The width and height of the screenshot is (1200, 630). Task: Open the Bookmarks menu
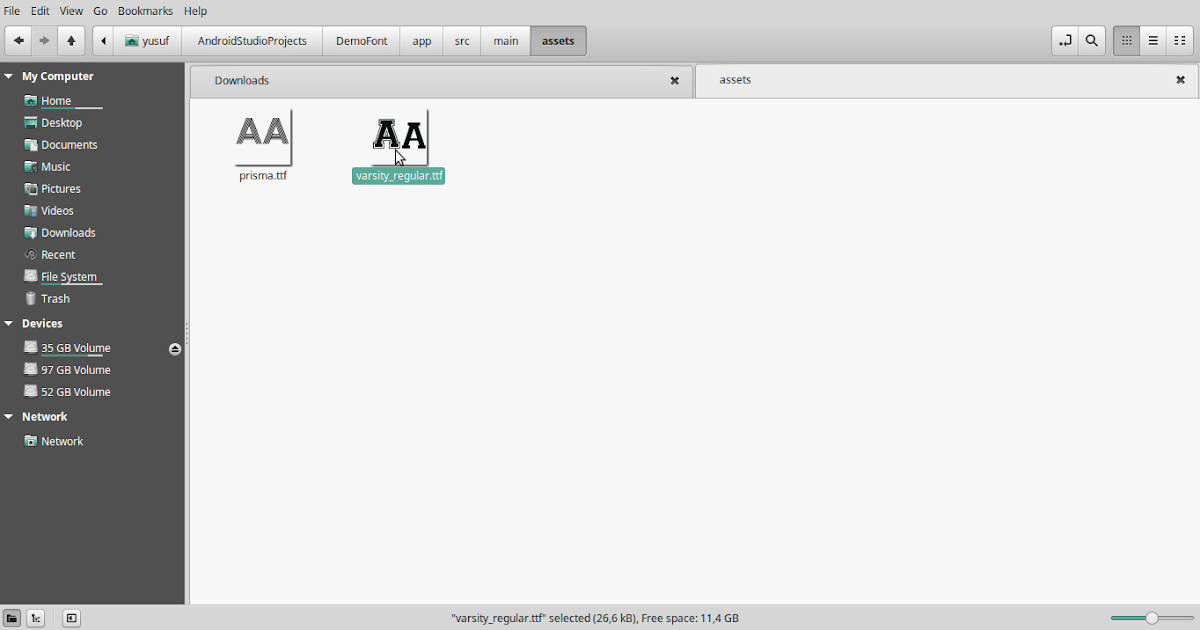click(x=145, y=11)
